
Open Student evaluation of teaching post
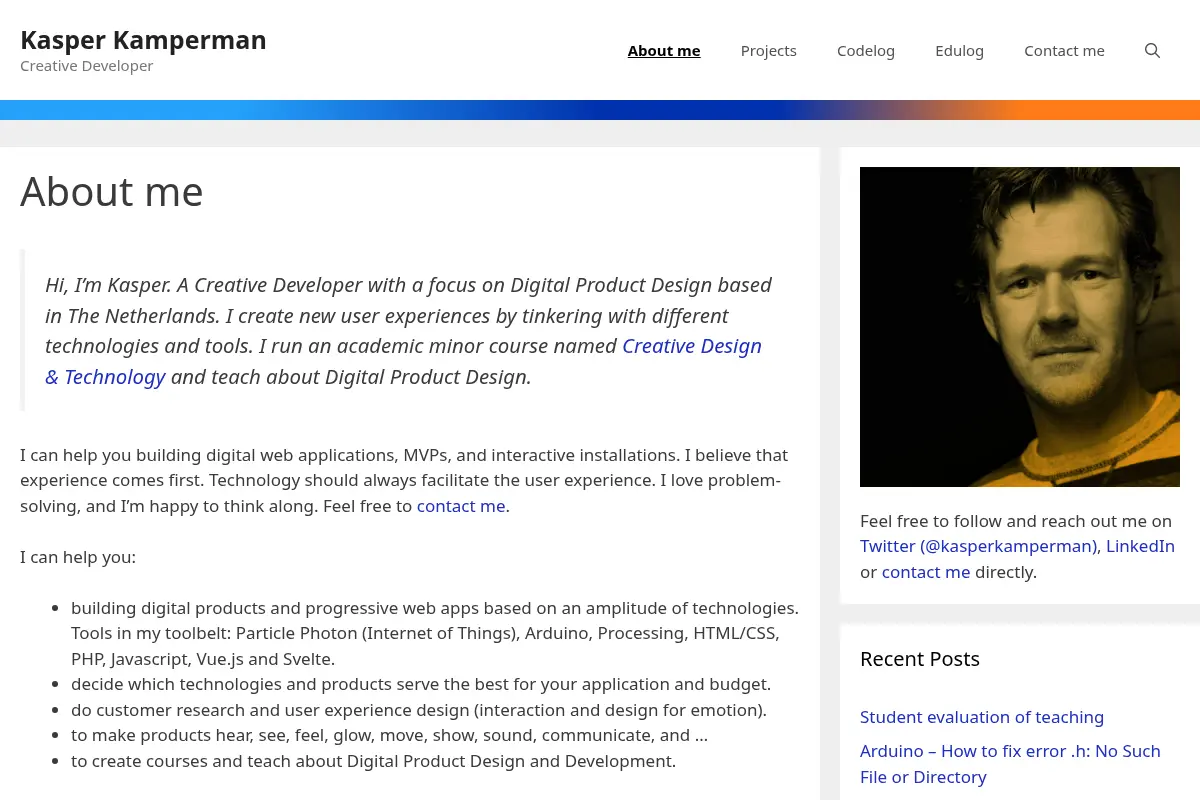point(982,717)
